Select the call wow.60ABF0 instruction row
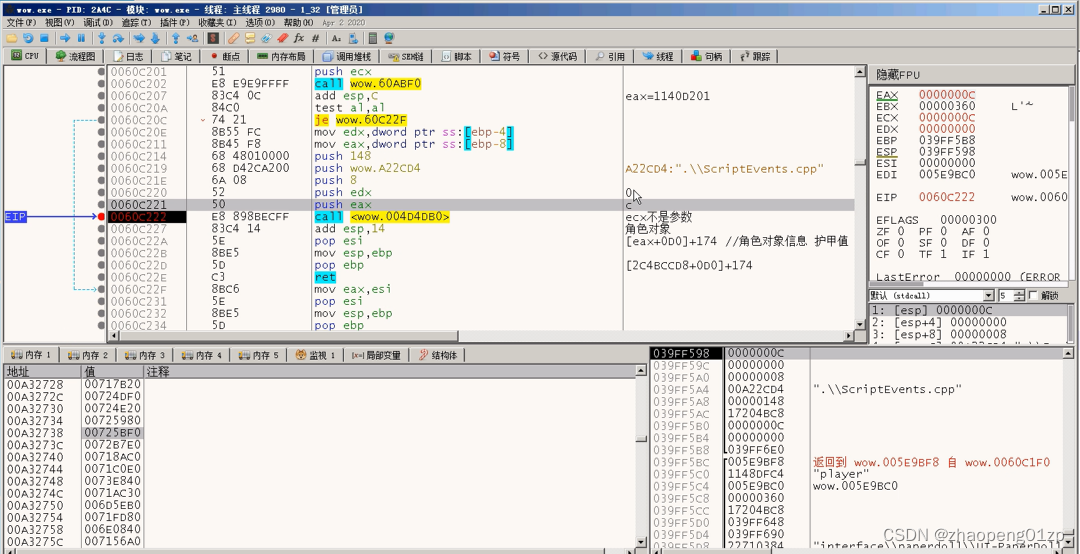 (x=479, y=84)
